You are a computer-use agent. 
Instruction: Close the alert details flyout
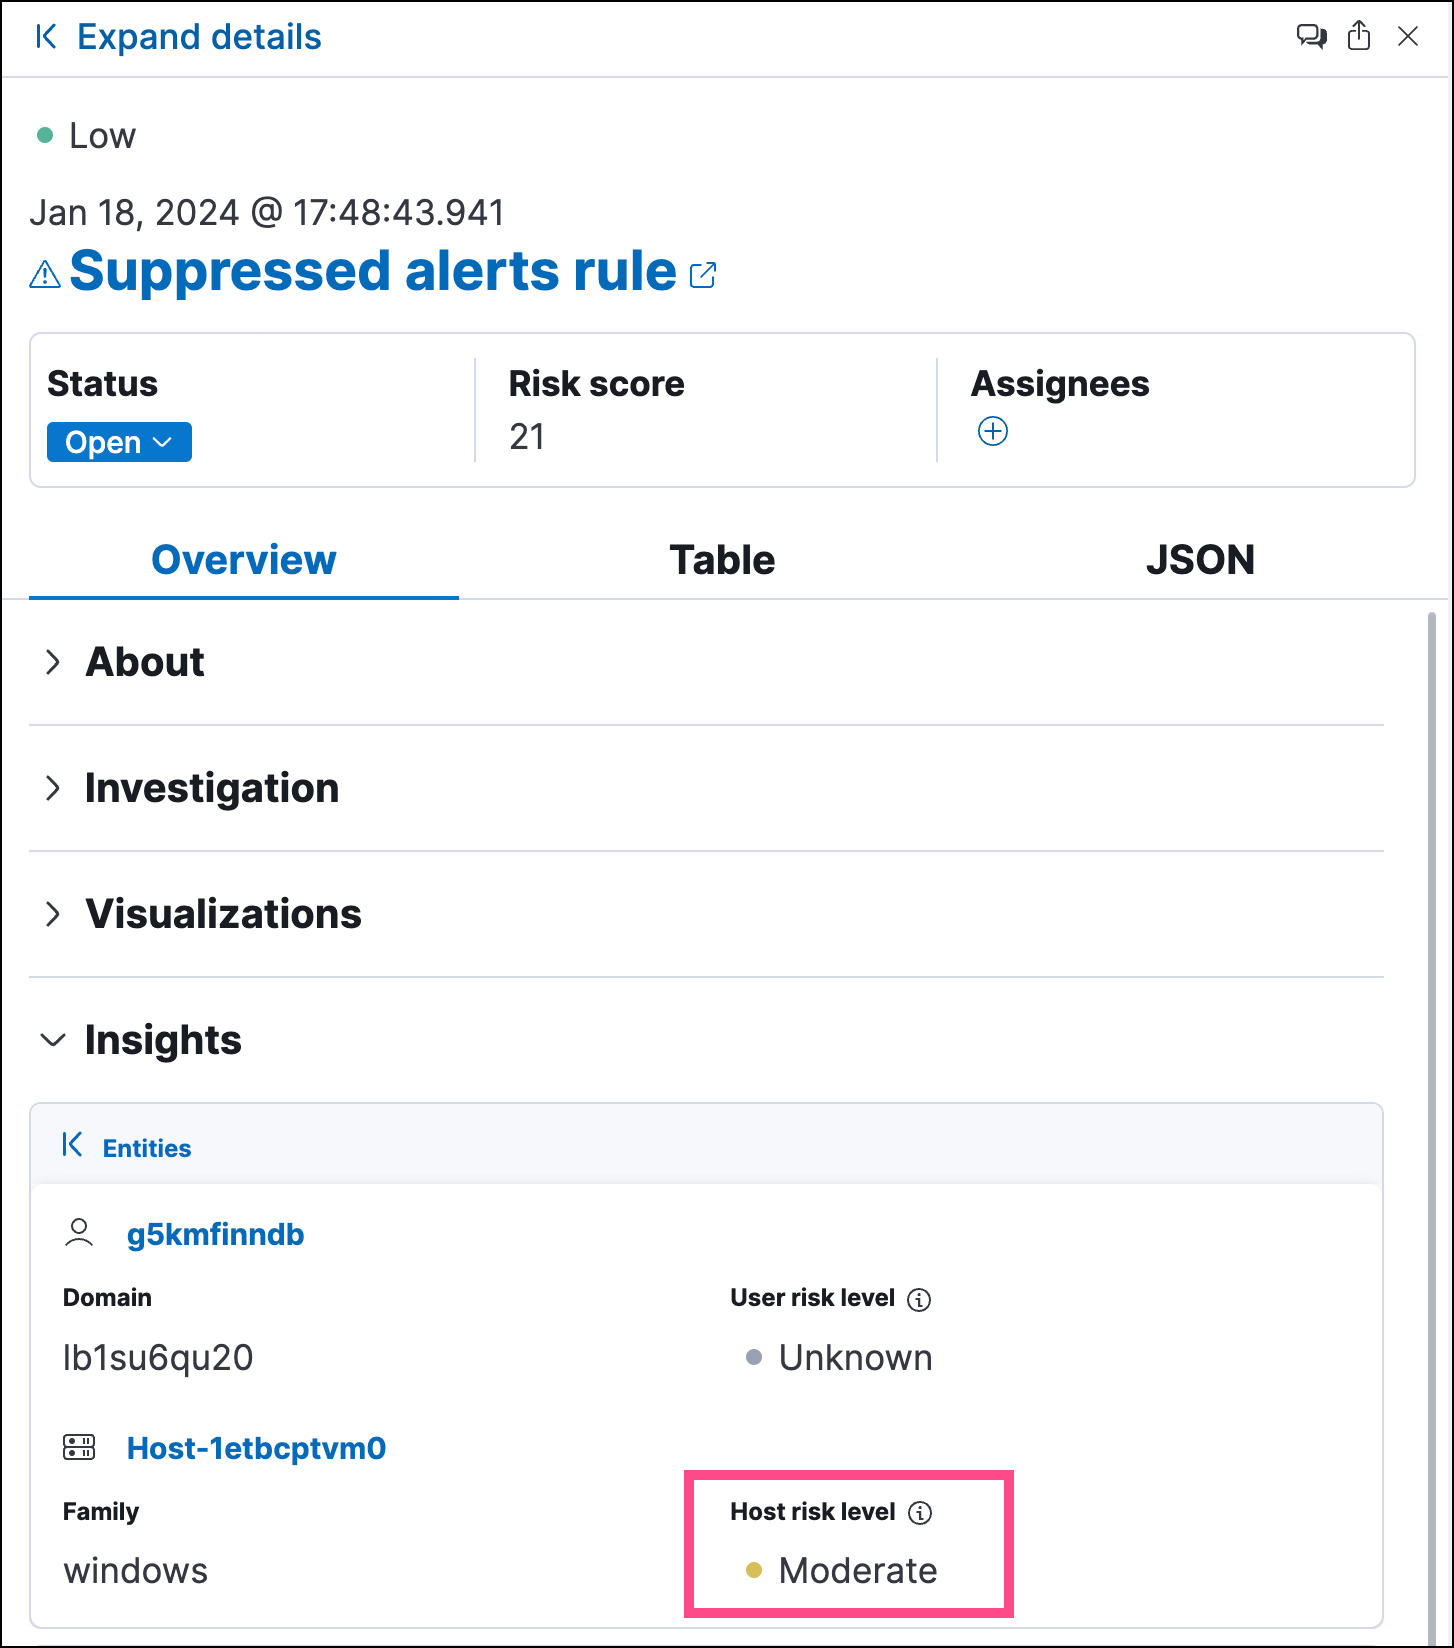point(1408,37)
